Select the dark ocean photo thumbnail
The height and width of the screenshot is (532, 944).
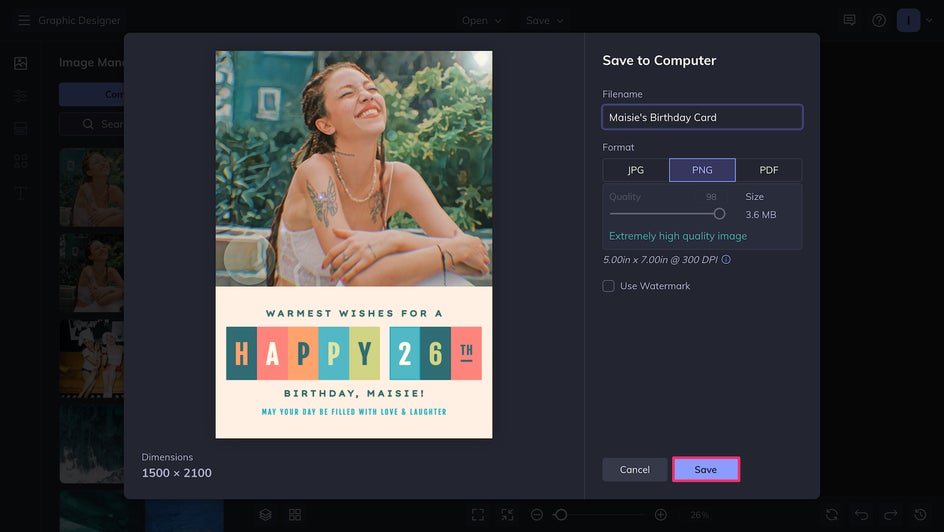[x=92, y=444]
